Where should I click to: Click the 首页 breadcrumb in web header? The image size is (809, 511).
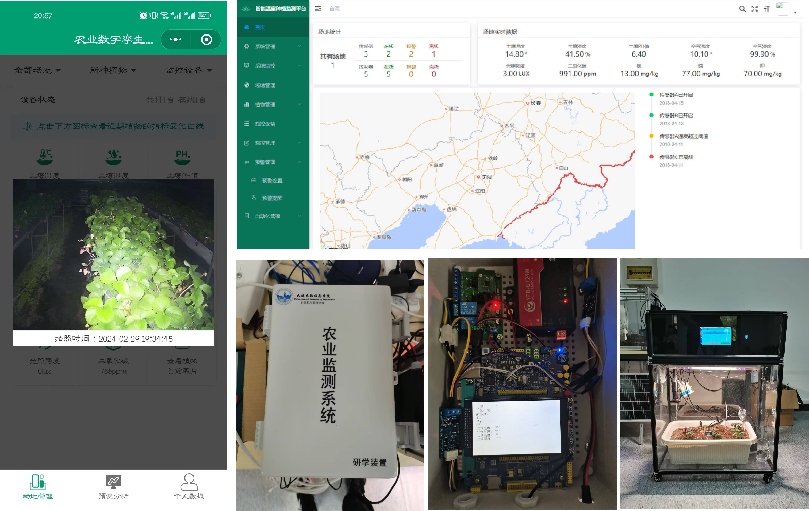pyautogui.click(x=335, y=9)
